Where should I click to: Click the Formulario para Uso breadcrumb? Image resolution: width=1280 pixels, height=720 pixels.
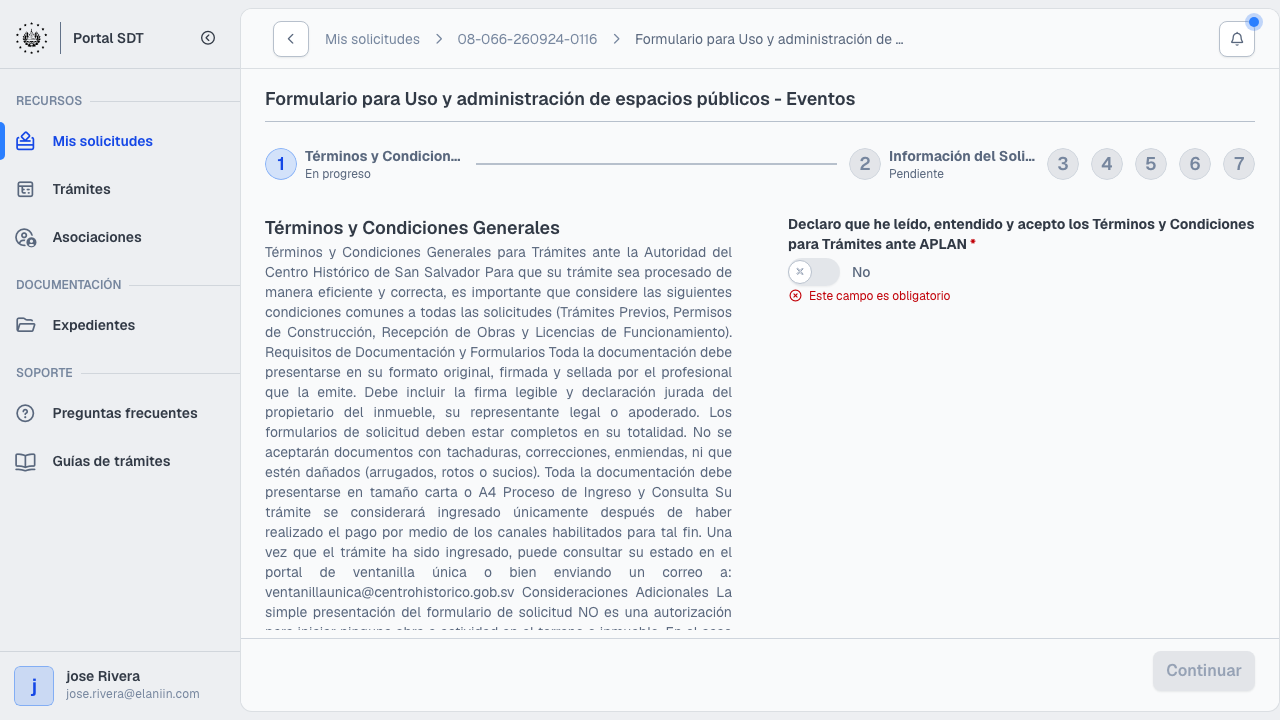[x=769, y=39]
